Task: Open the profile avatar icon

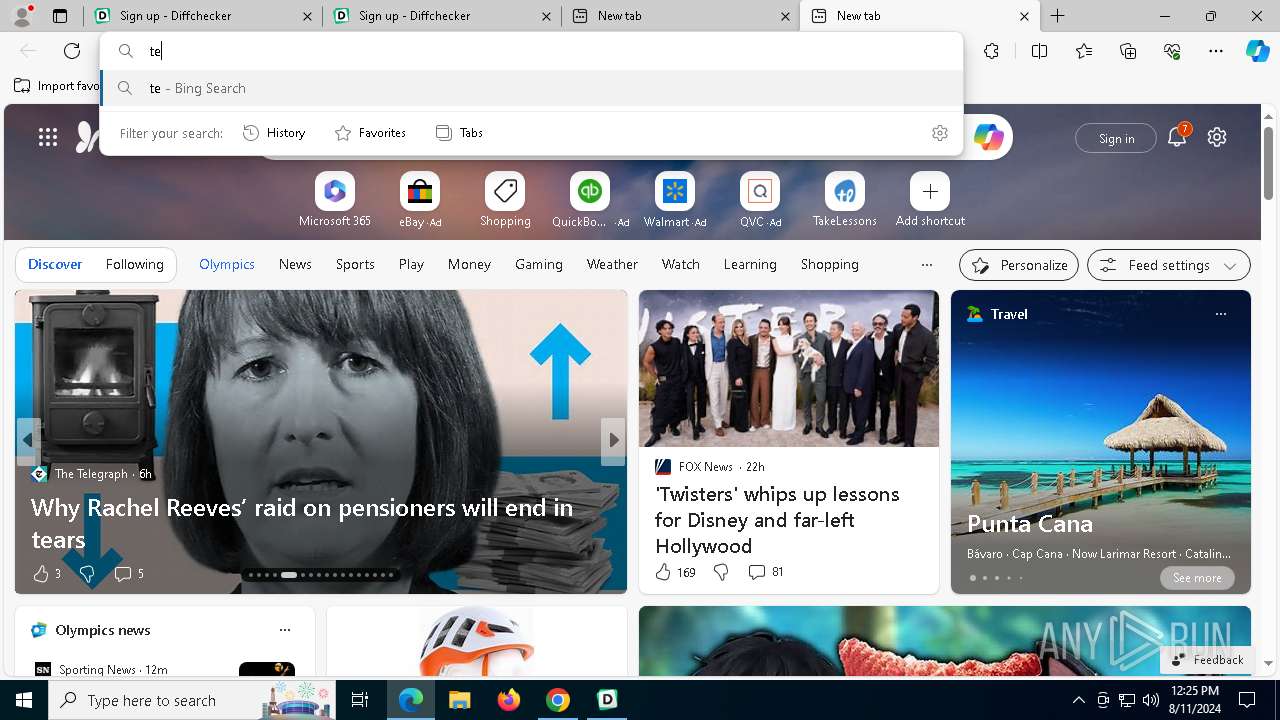Action: pos(22,16)
